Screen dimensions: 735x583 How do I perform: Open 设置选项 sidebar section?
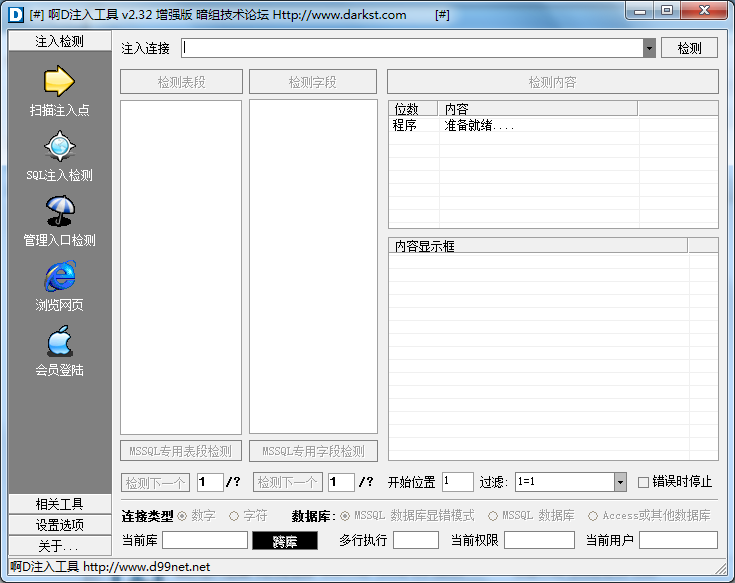coord(60,525)
